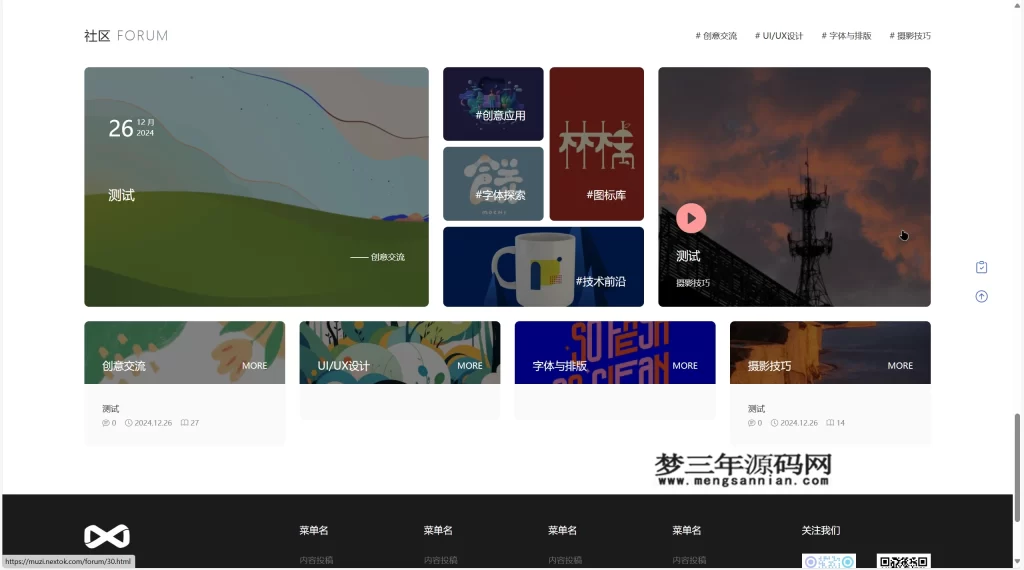The image size is (1024, 570).
Task: Click the page vertical scrollbar thumb
Action: [1017, 467]
